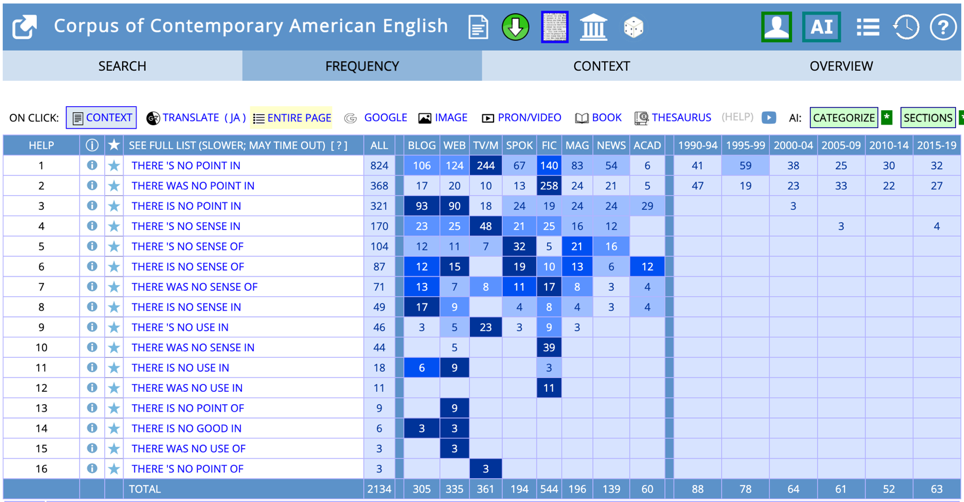Image resolution: width=964 pixels, height=502 pixels.
Task: Switch to the FREQUENCY tab
Action: (362, 66)
